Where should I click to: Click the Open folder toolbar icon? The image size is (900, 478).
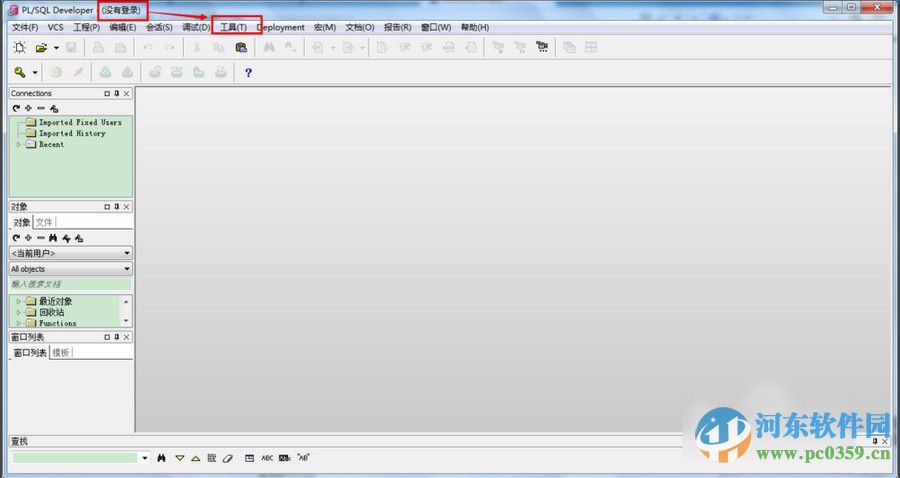pos(41,48)
